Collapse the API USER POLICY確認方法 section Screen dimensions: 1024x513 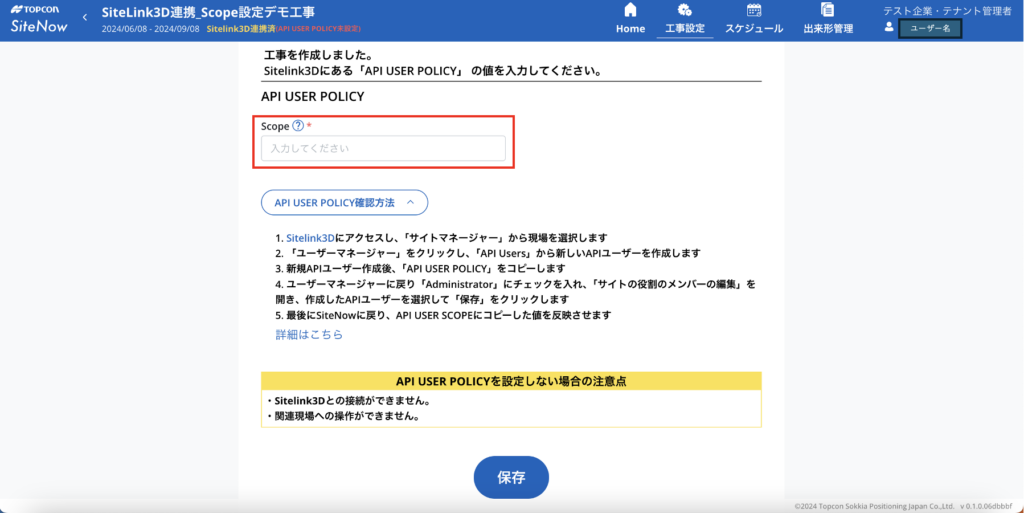point(344,202)
